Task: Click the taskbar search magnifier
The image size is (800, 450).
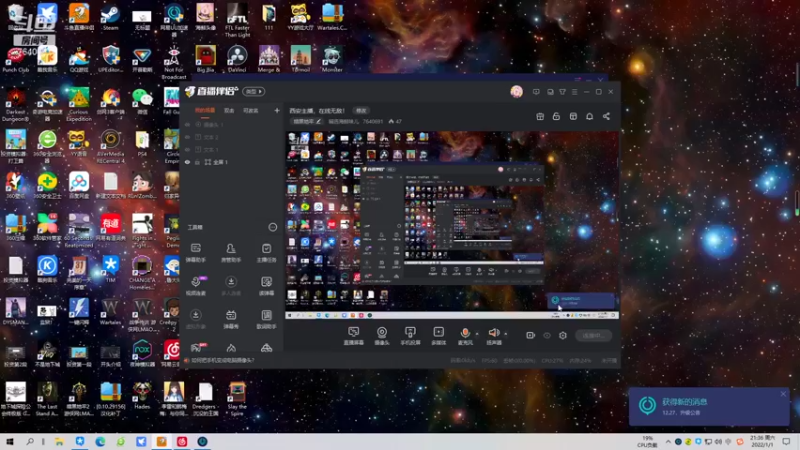Action: point(30,441)
